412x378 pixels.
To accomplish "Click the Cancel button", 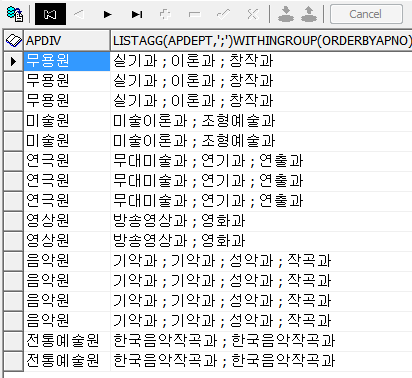I will point(366,14).
